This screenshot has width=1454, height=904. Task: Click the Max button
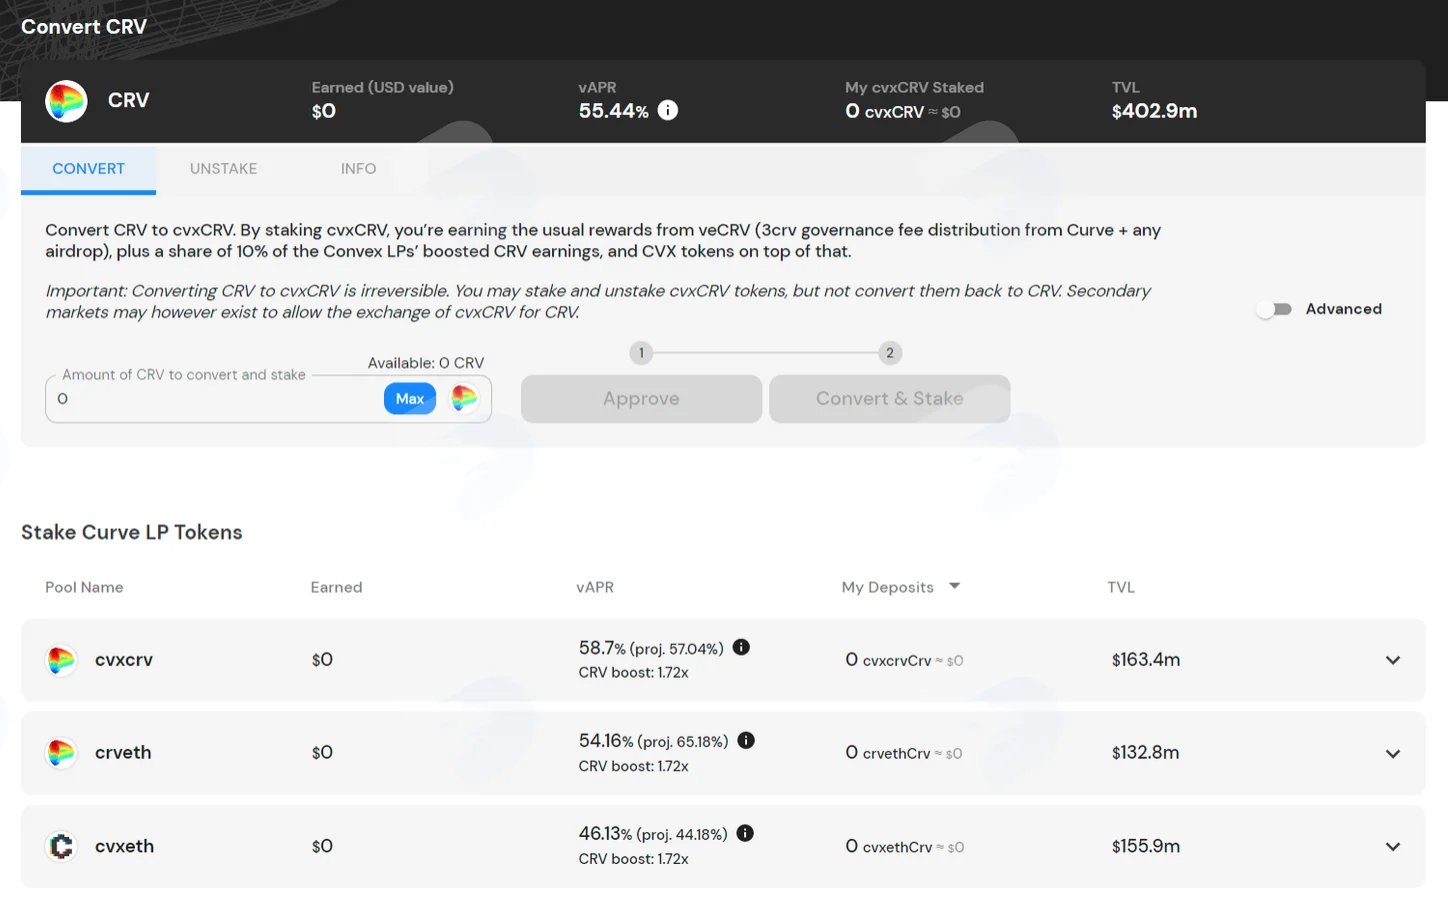click(410, 398)
